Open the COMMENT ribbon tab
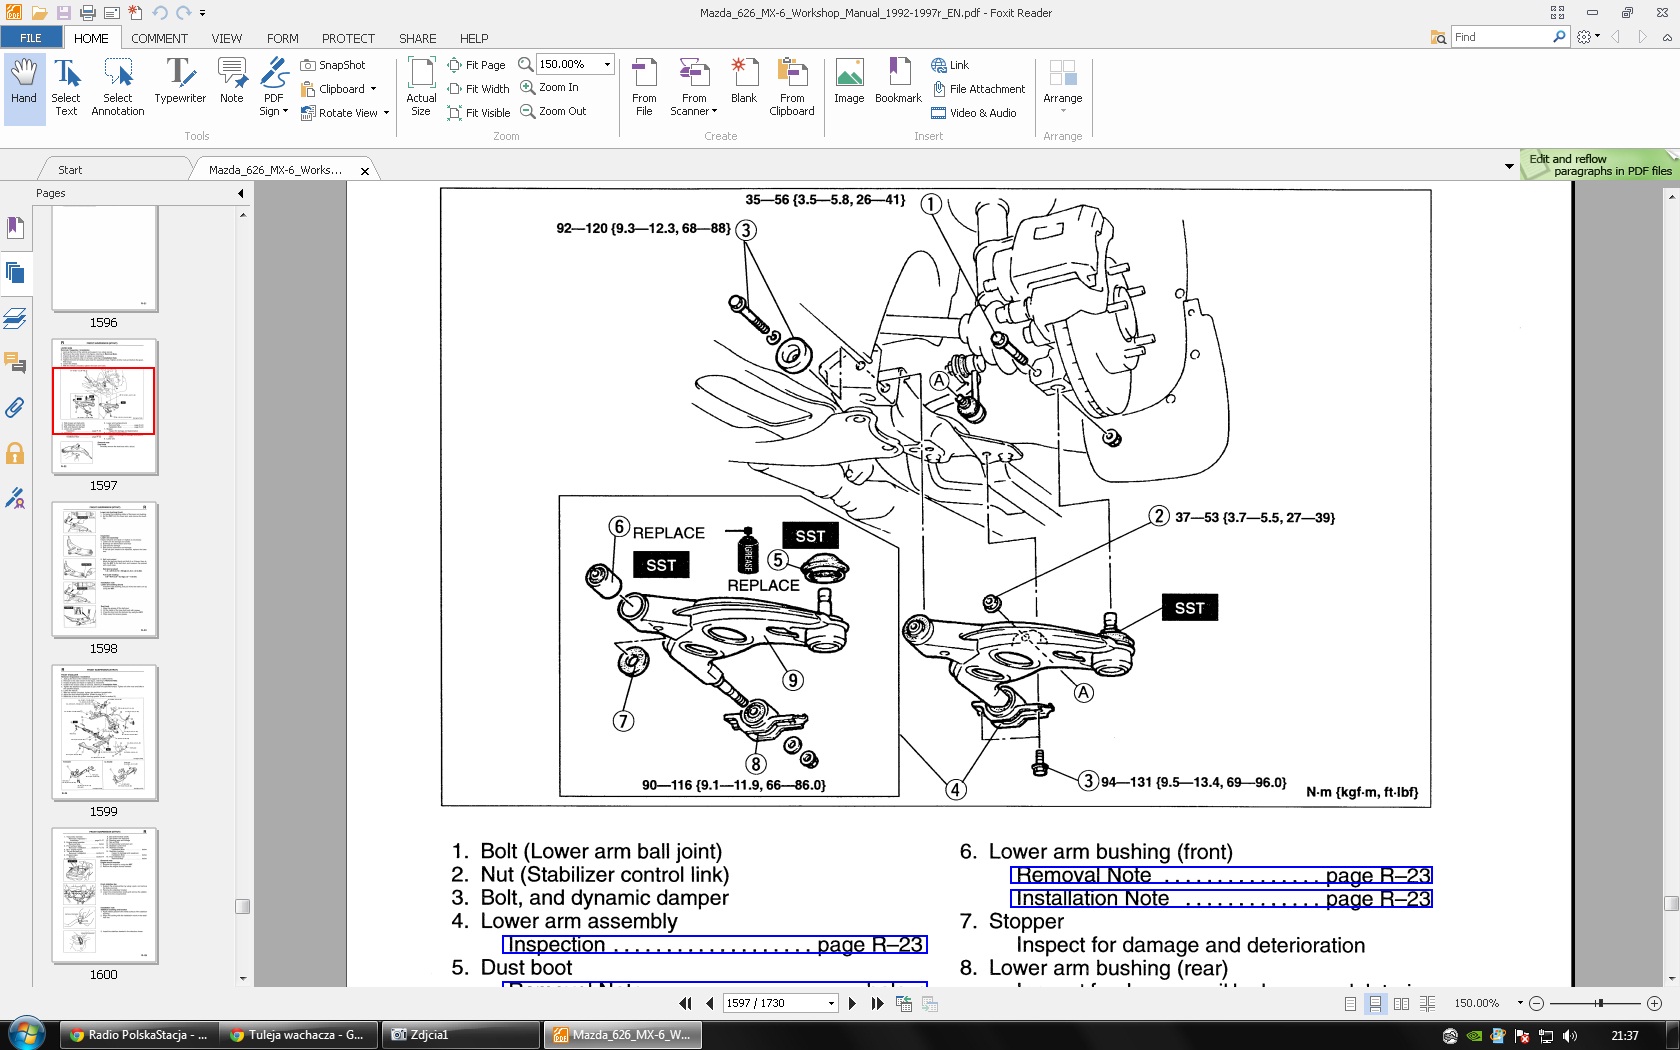 pyautogui.click(x=159, y=38)
